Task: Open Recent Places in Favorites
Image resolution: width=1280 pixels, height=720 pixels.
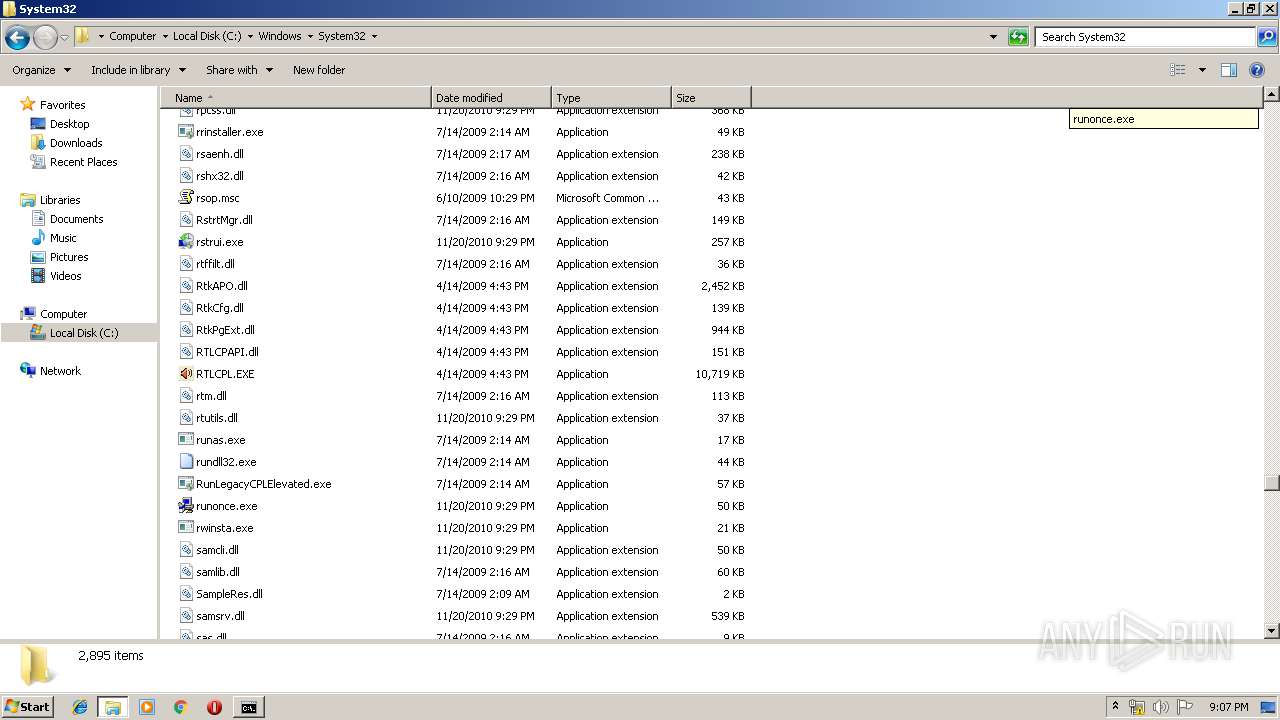Action: click(x=83, y=162)
